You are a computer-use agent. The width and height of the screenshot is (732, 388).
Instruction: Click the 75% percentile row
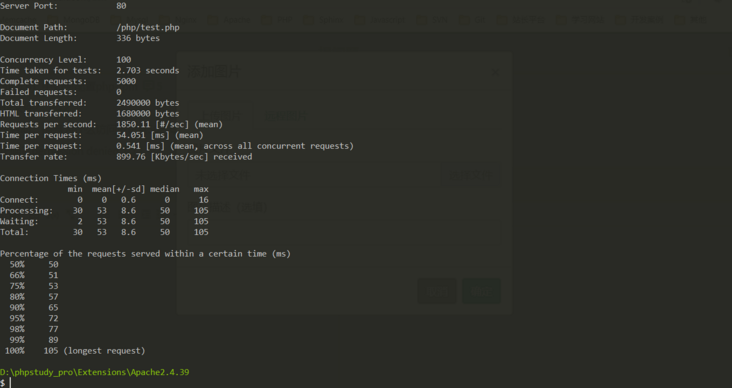click(34, 286)
